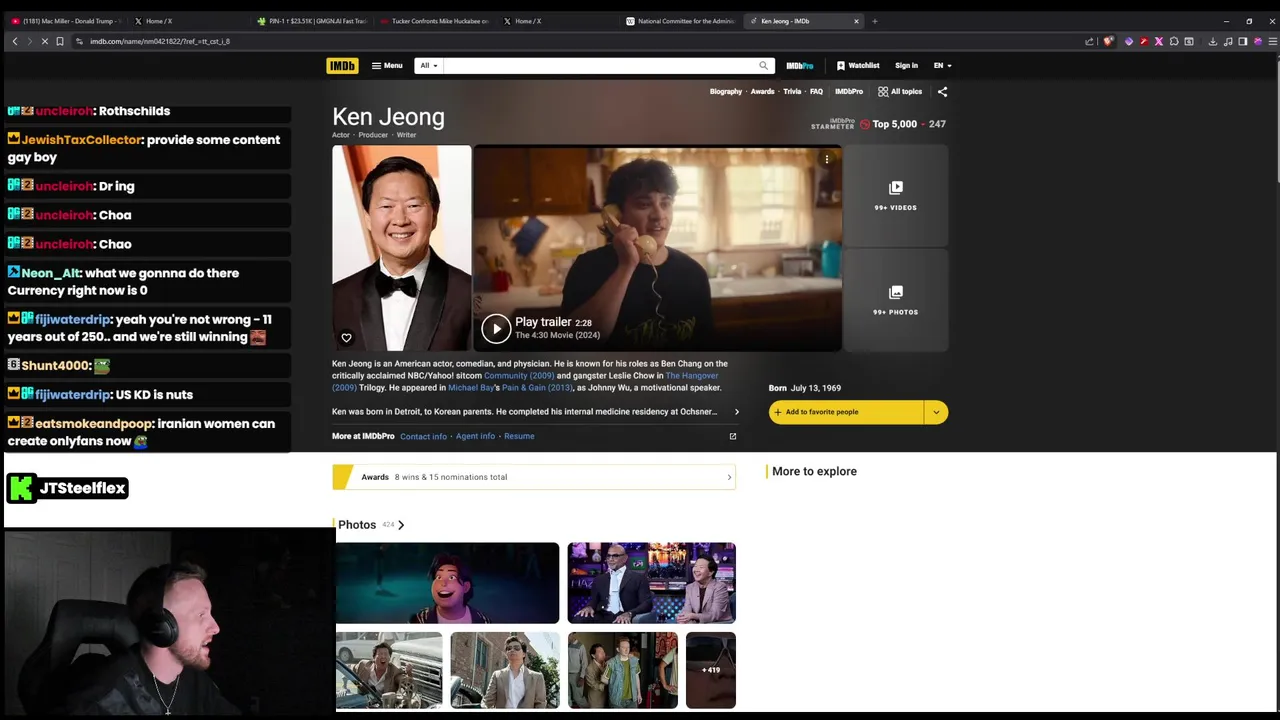Viewport: 1280px width, 720px height.
Task: Click the search magnifier icon
Action: click(764, 66)
